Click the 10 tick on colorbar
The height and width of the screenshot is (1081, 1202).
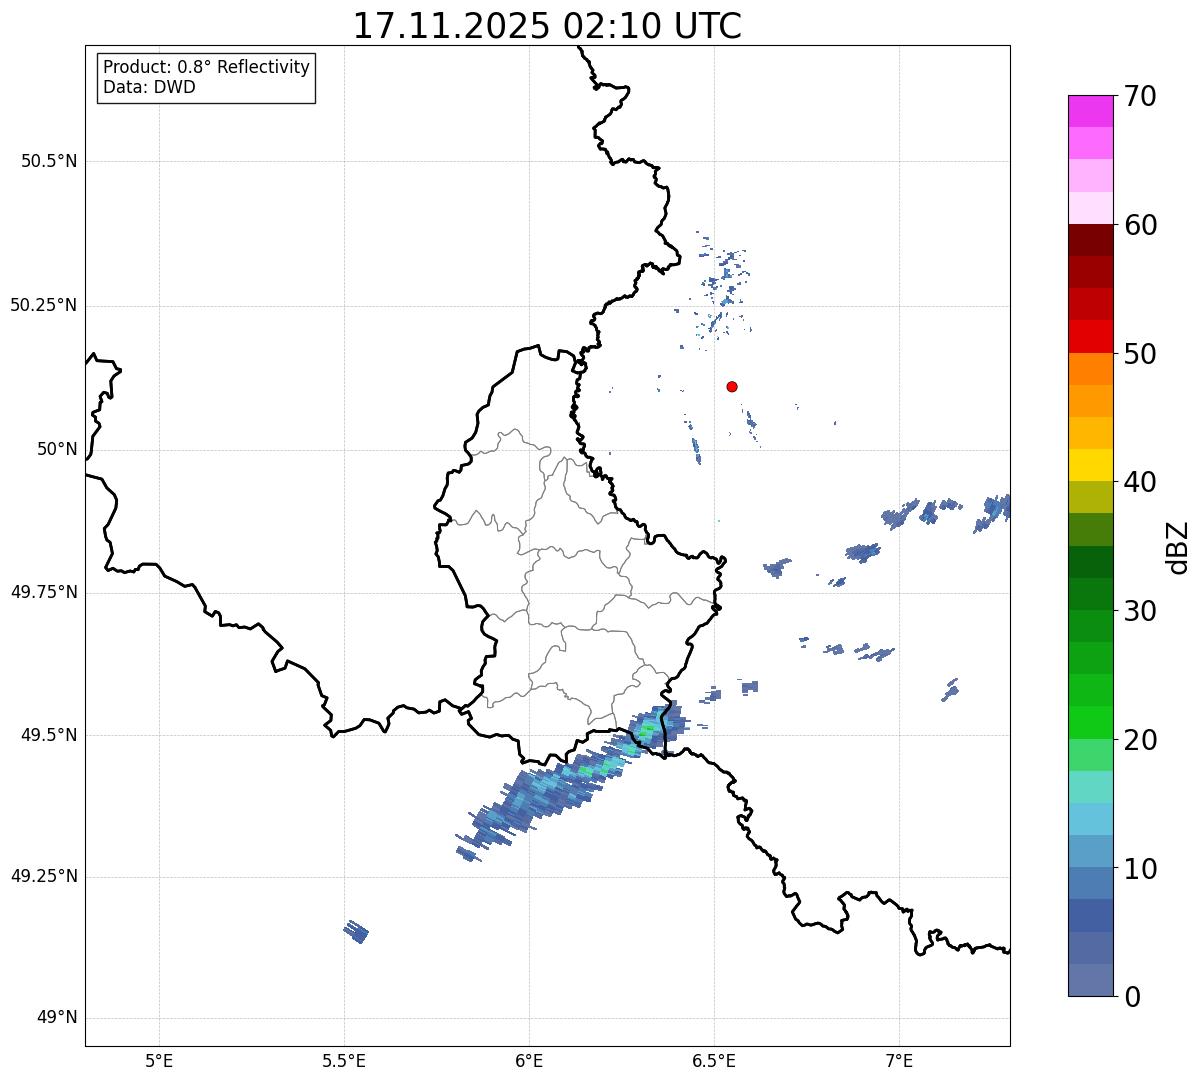(x=1140, y=869)
